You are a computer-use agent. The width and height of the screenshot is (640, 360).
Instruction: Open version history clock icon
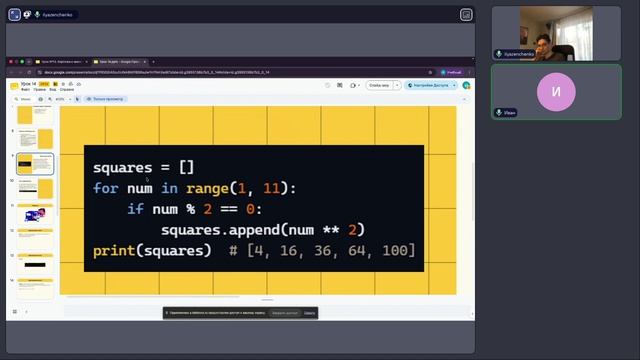pyautogui.click(x=327, y=85)
